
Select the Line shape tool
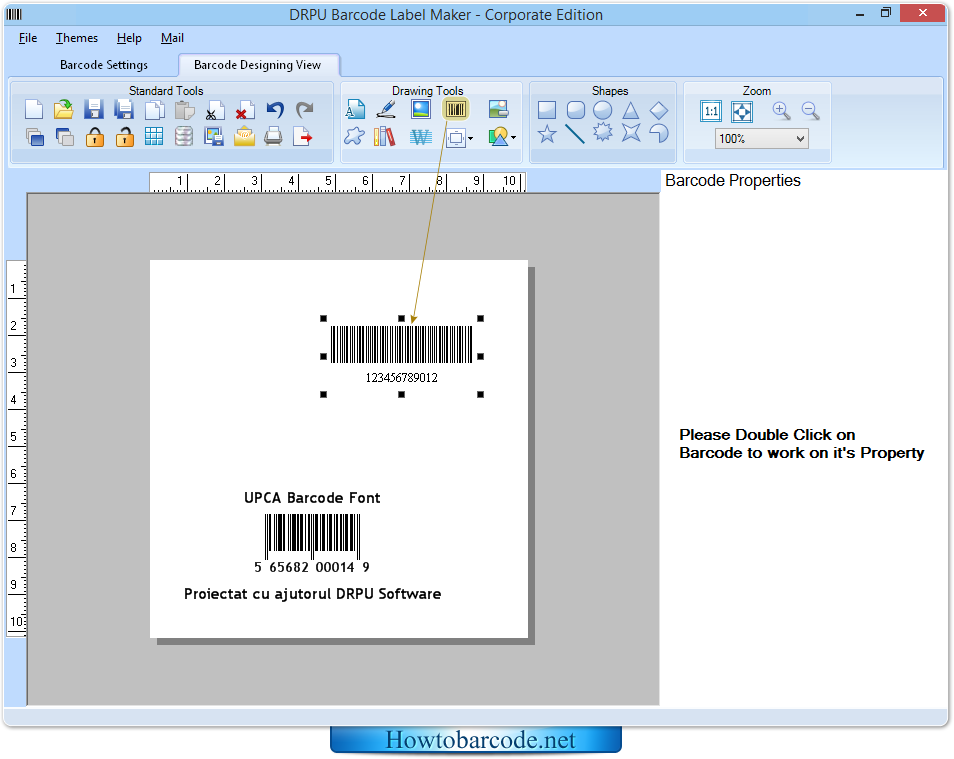click(x=575, y=134)
